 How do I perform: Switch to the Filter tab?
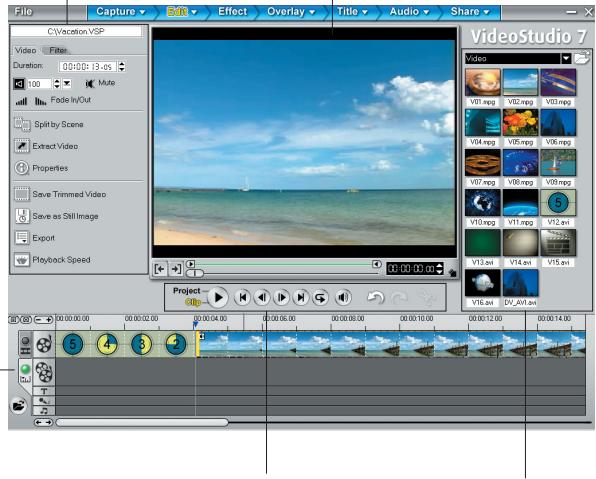pyautogui.click(x=58, y=50)
